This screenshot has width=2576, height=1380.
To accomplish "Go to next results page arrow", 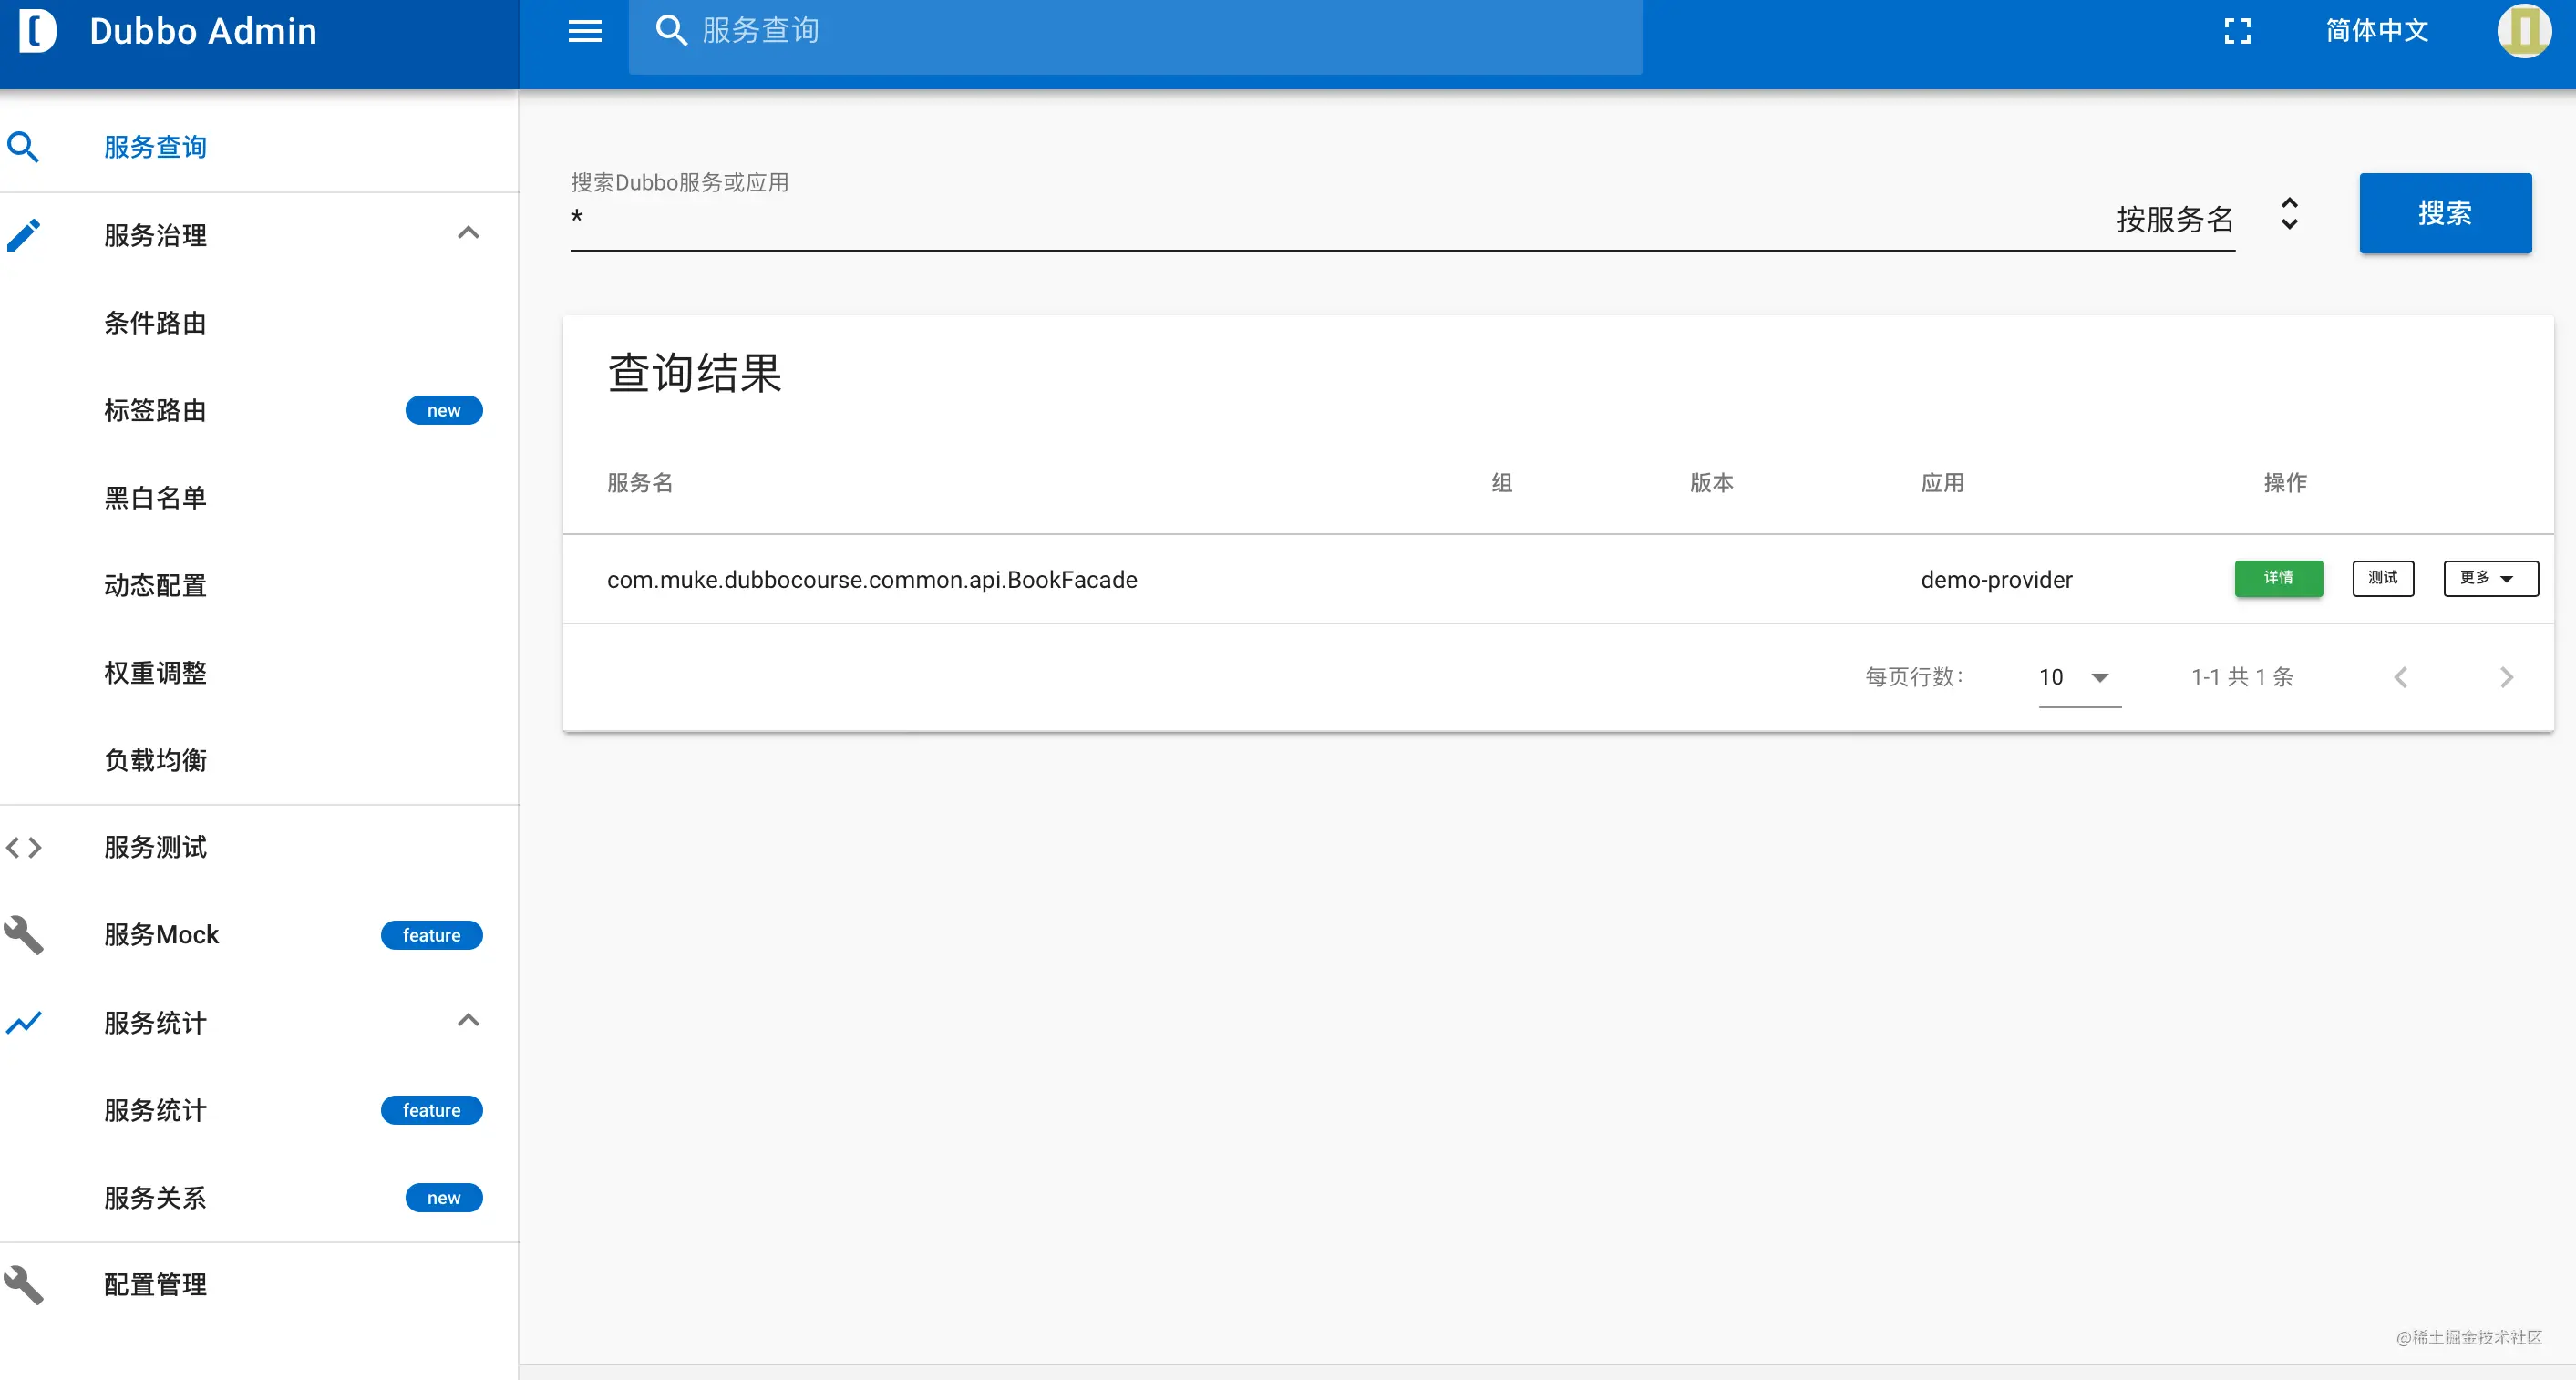I will [2506, 677].
